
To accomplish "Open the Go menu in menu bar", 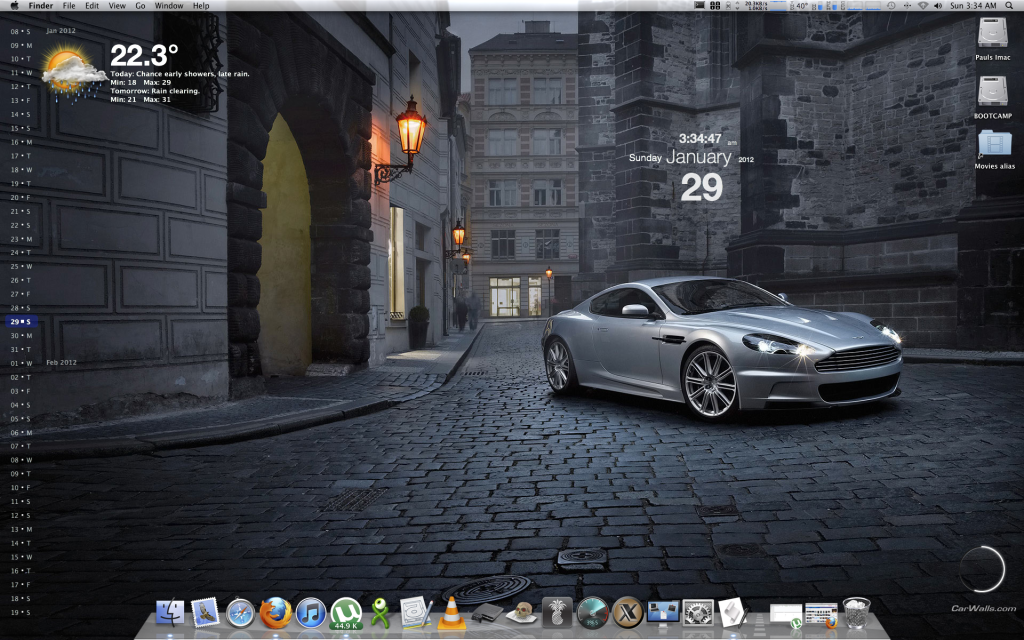I will pyautogui.click(x=140, y=6).
